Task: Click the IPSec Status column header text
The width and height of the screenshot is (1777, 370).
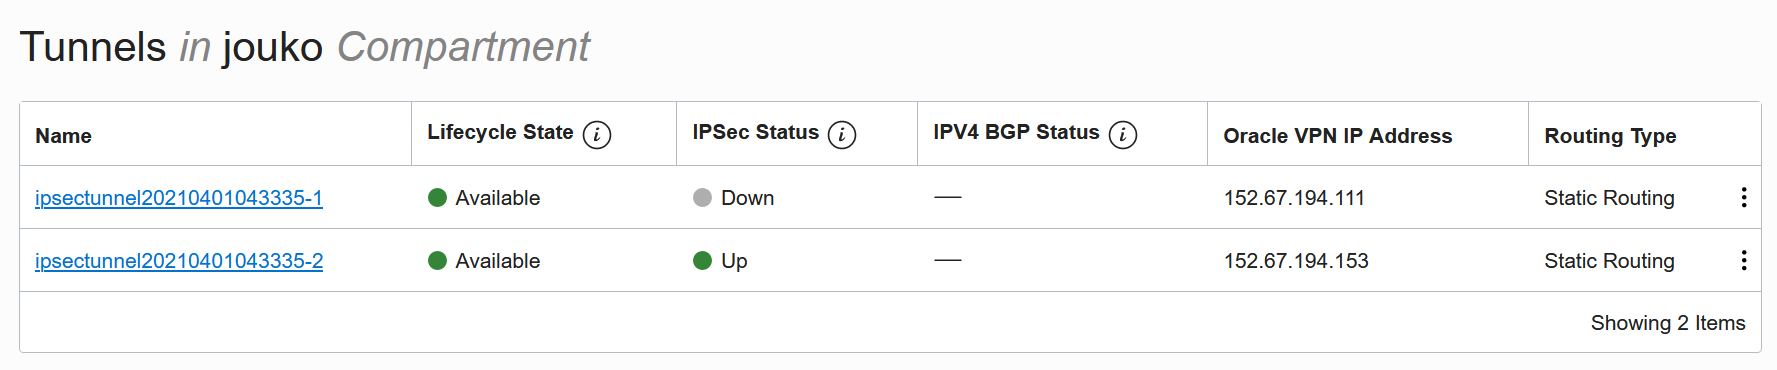Action: [755, 132]
